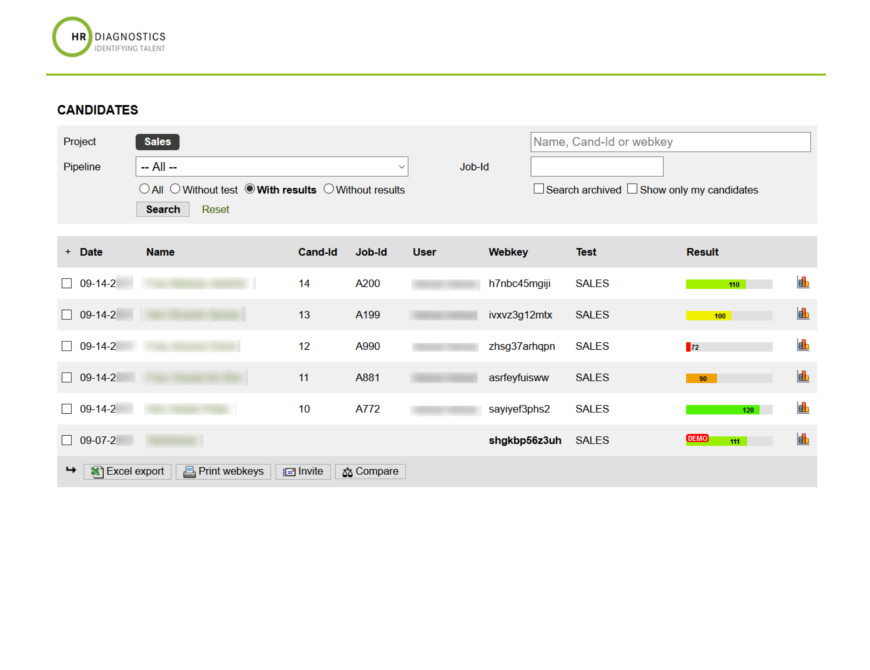
Task: Select the Without test radio option
Action: pyautogui.click(x=175, y=189)
